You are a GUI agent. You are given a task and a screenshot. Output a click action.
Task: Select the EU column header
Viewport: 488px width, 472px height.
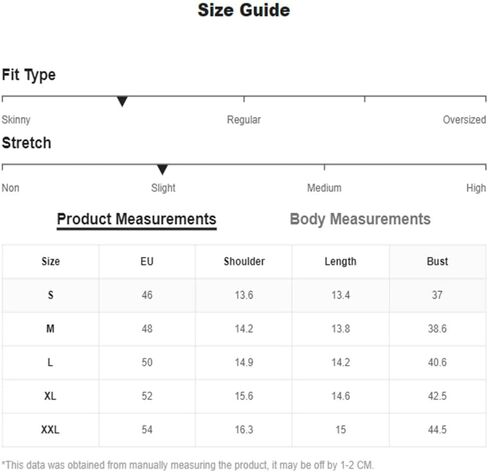pos(147,262)
